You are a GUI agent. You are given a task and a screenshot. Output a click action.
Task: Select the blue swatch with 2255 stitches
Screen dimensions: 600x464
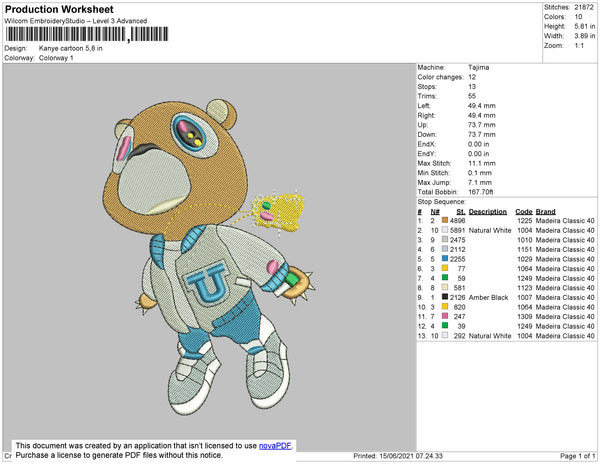(445, 259)
